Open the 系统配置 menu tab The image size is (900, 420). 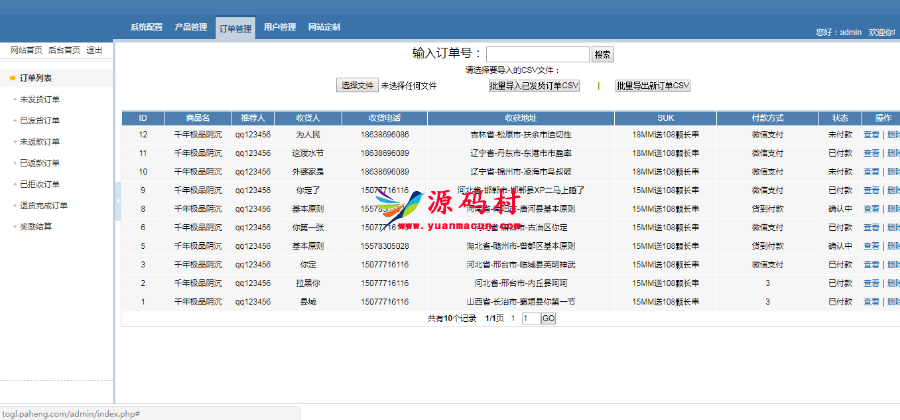pyautogui.click(x=147, y=27)
